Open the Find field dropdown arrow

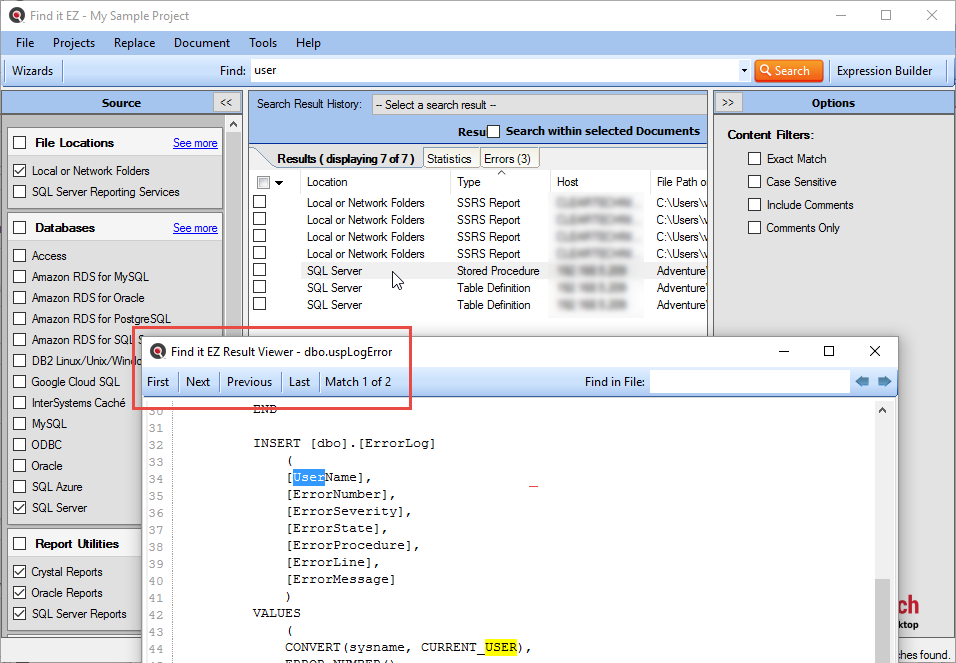pyautogui.click(x=744, y=71)
